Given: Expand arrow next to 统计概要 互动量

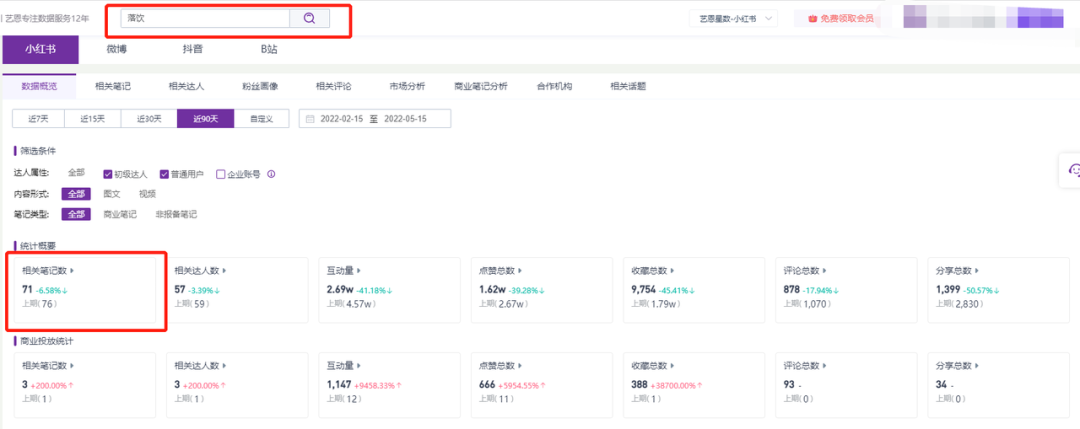Looking at the screenshot, I should [x=360, y=271].
